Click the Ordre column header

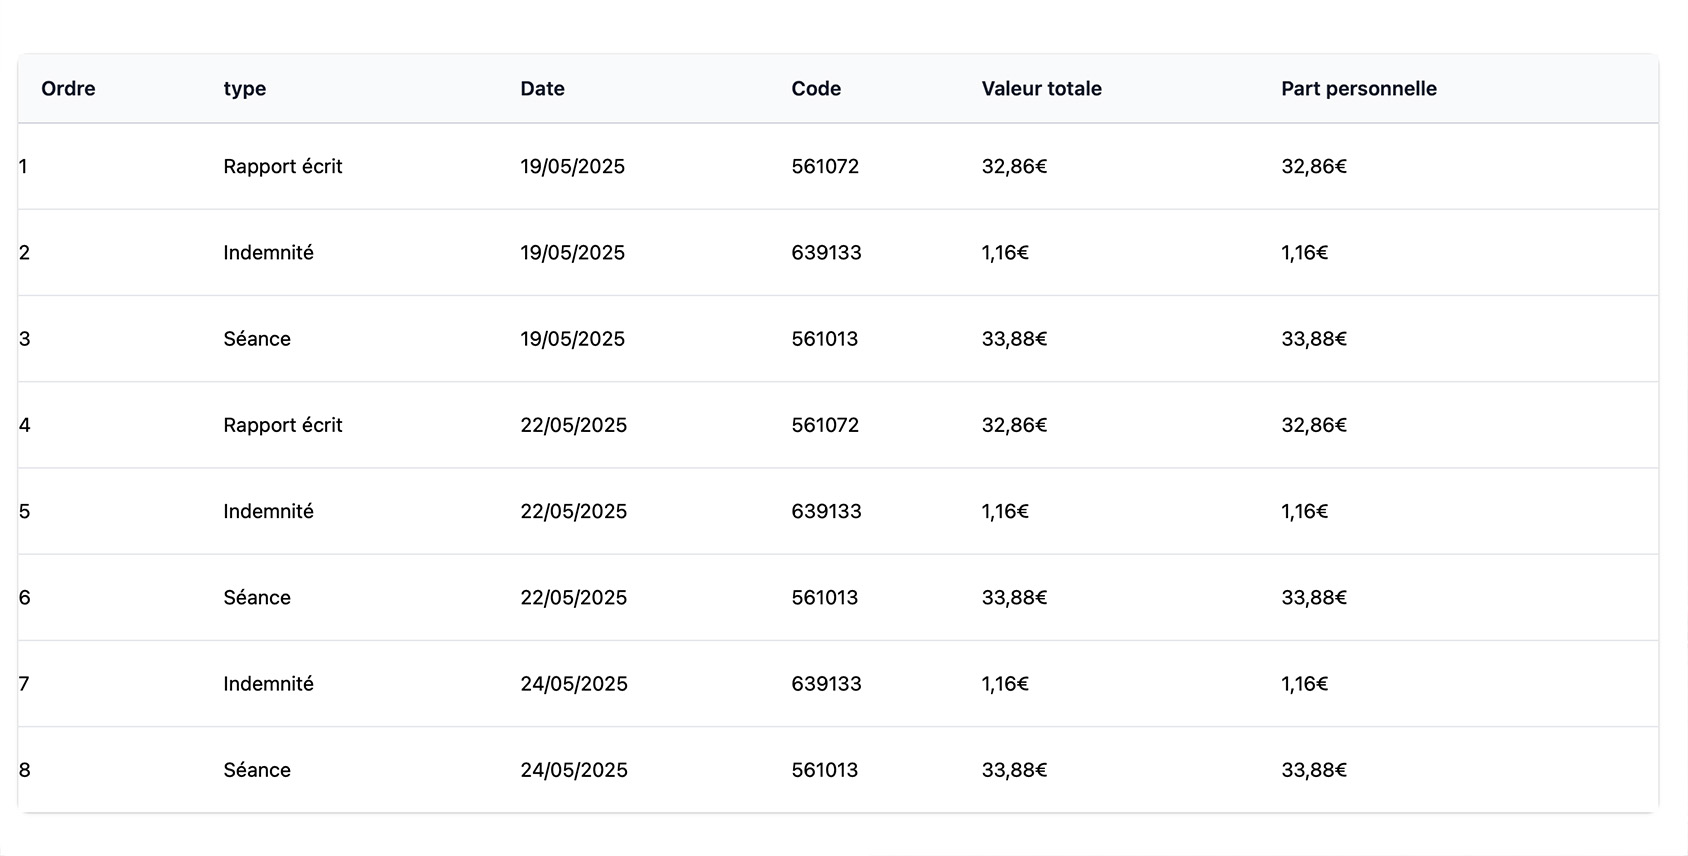[68, 89]
